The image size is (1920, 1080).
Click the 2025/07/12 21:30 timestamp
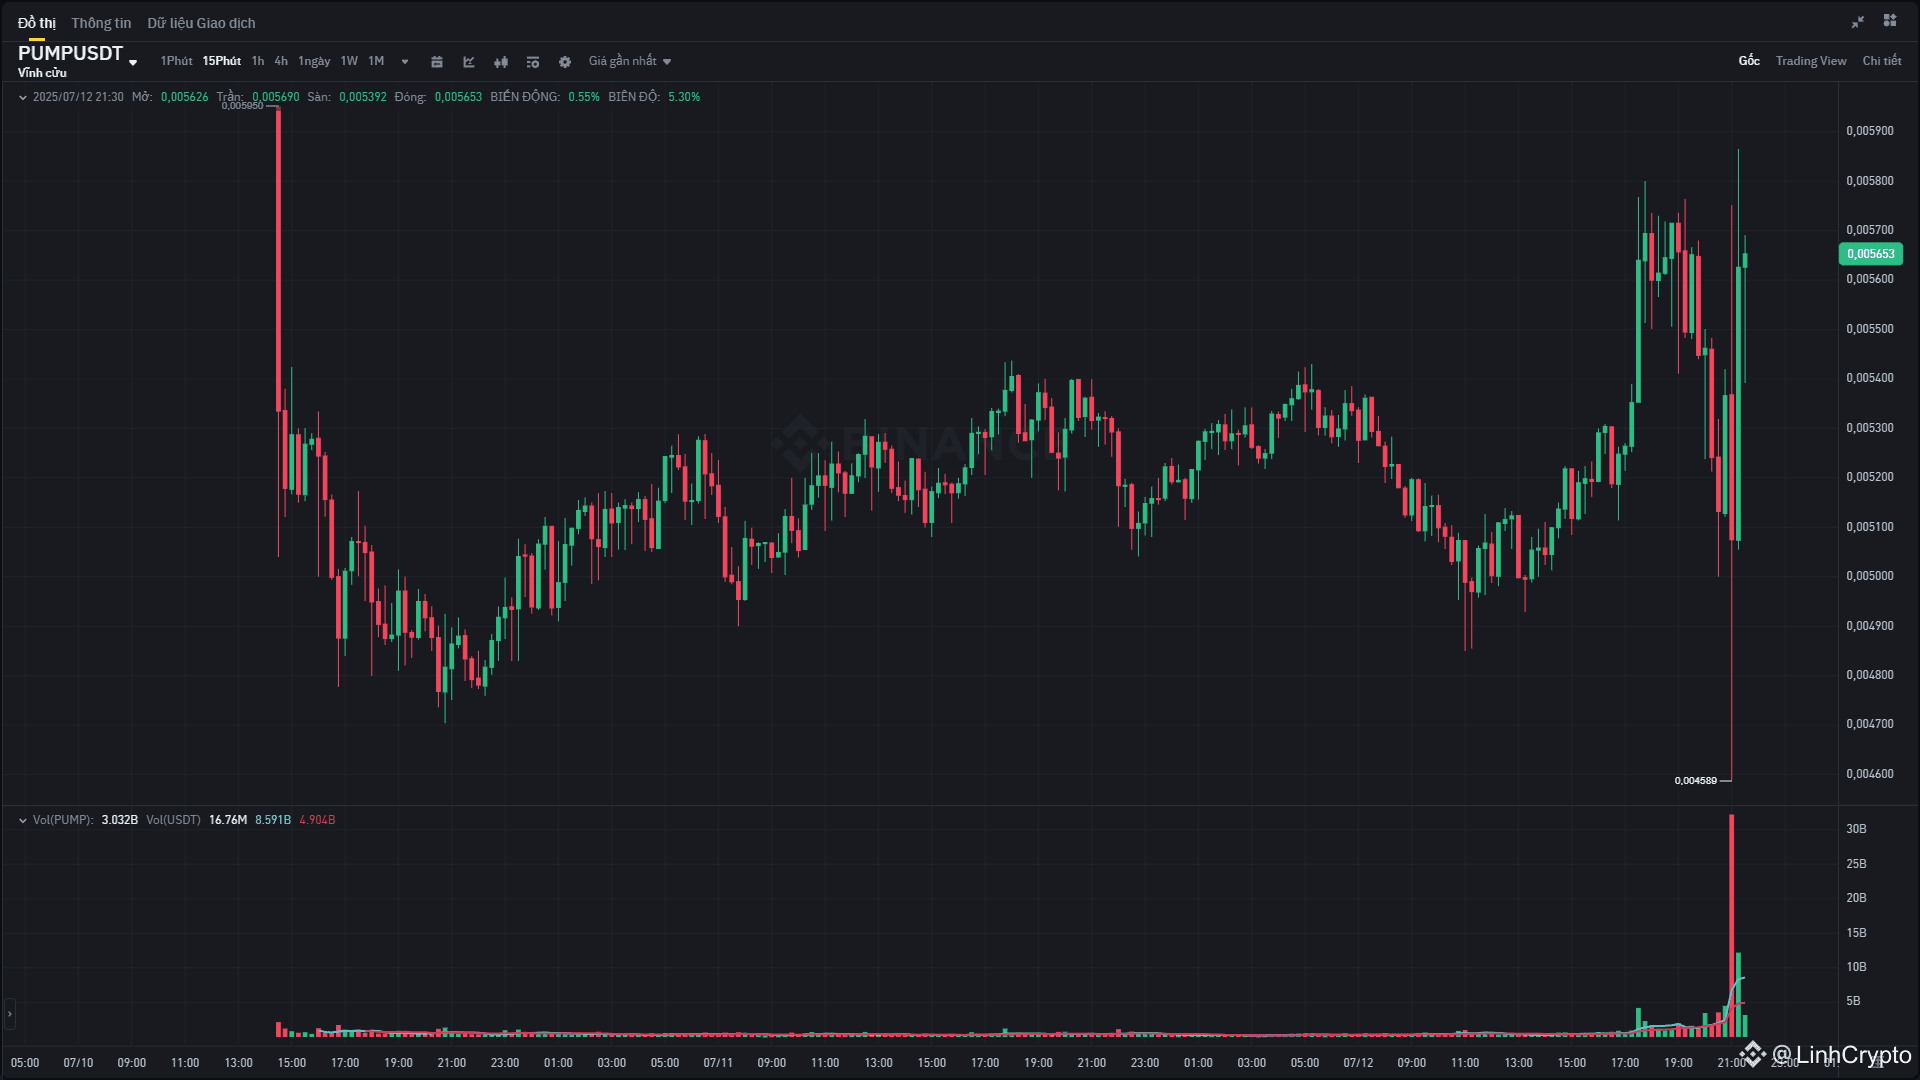point(78,97)
